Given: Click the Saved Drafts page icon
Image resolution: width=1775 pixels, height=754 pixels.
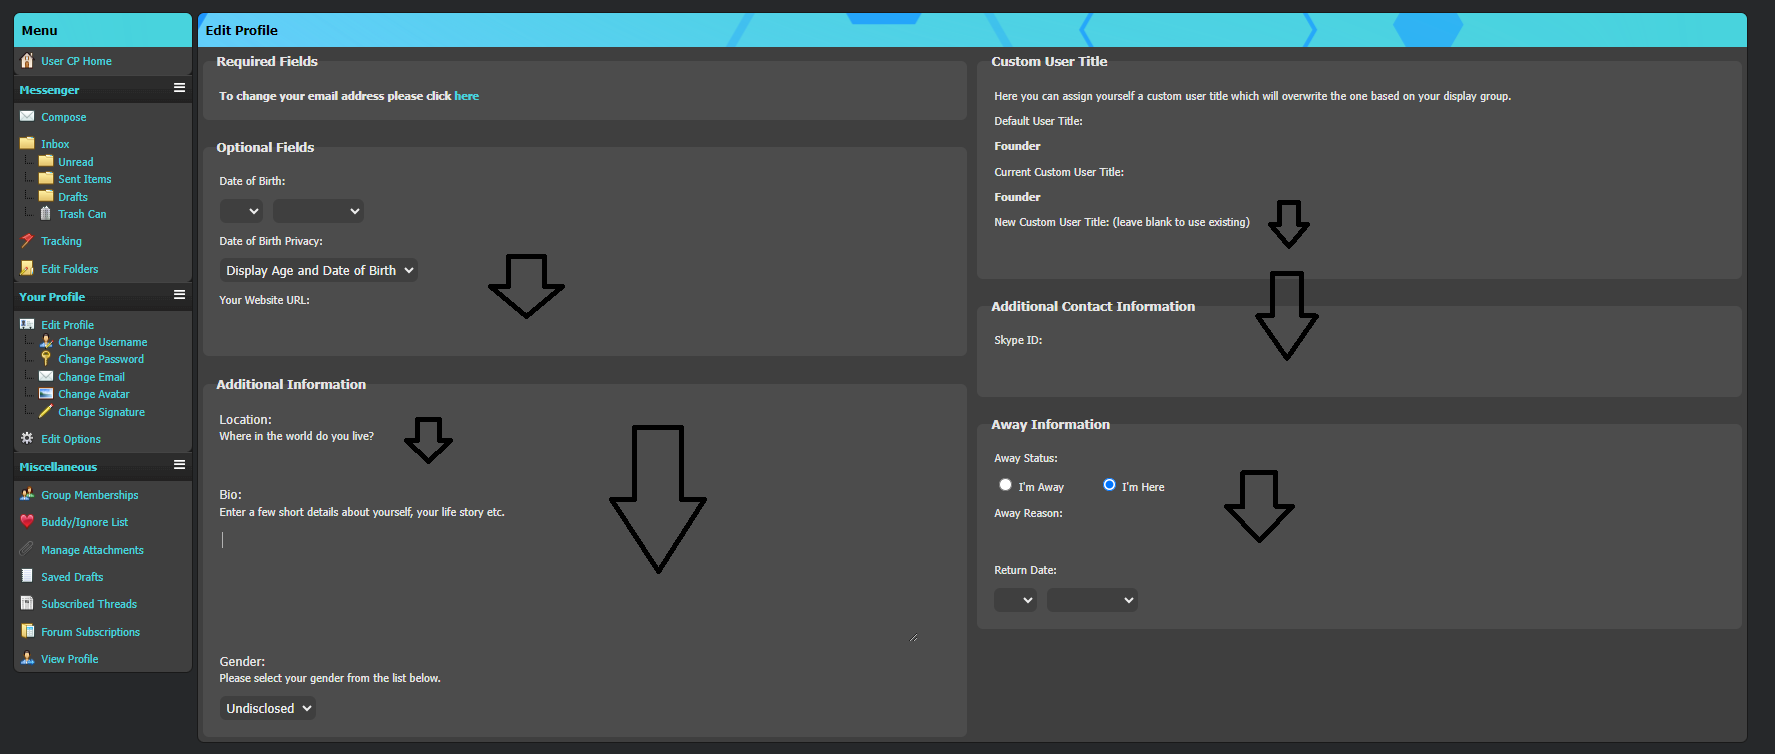Looking at the screenshot, I should tap(27, 576).
